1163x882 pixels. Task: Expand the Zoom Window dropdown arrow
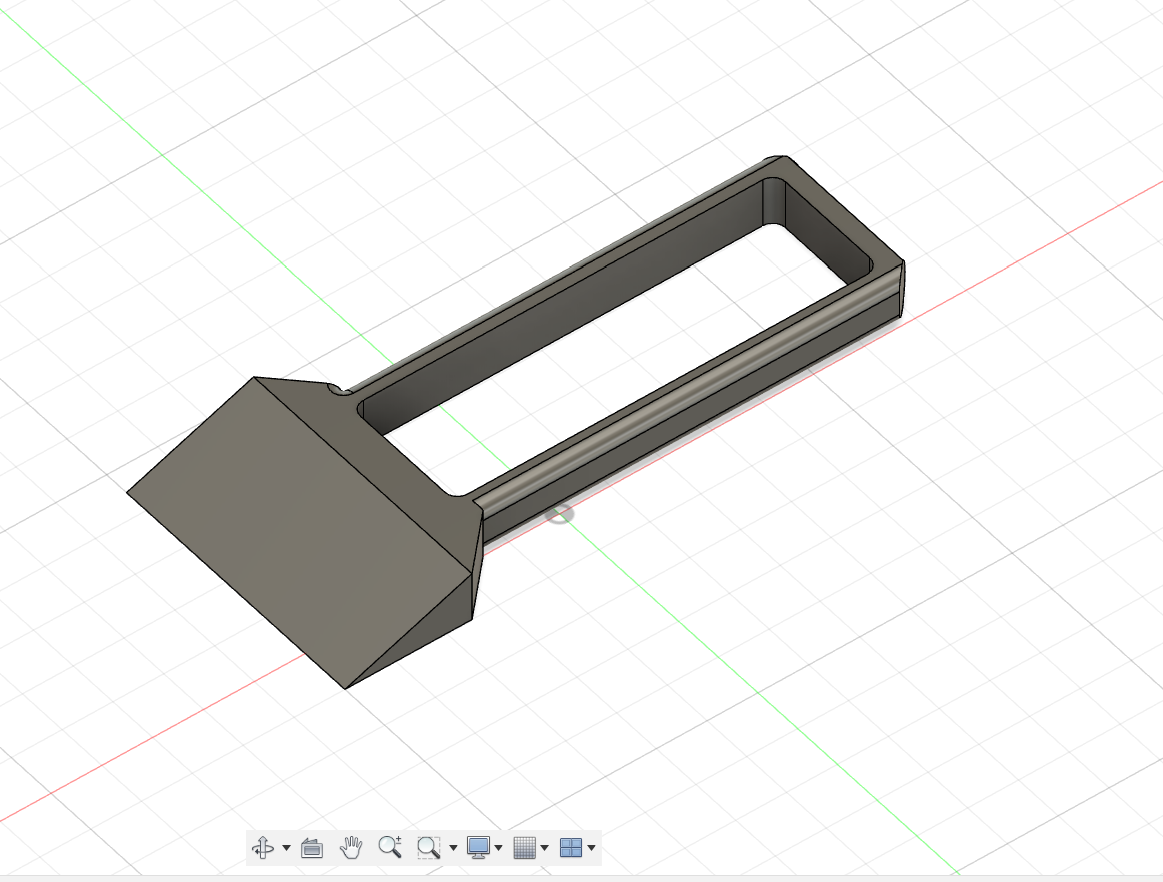[453, 848]
